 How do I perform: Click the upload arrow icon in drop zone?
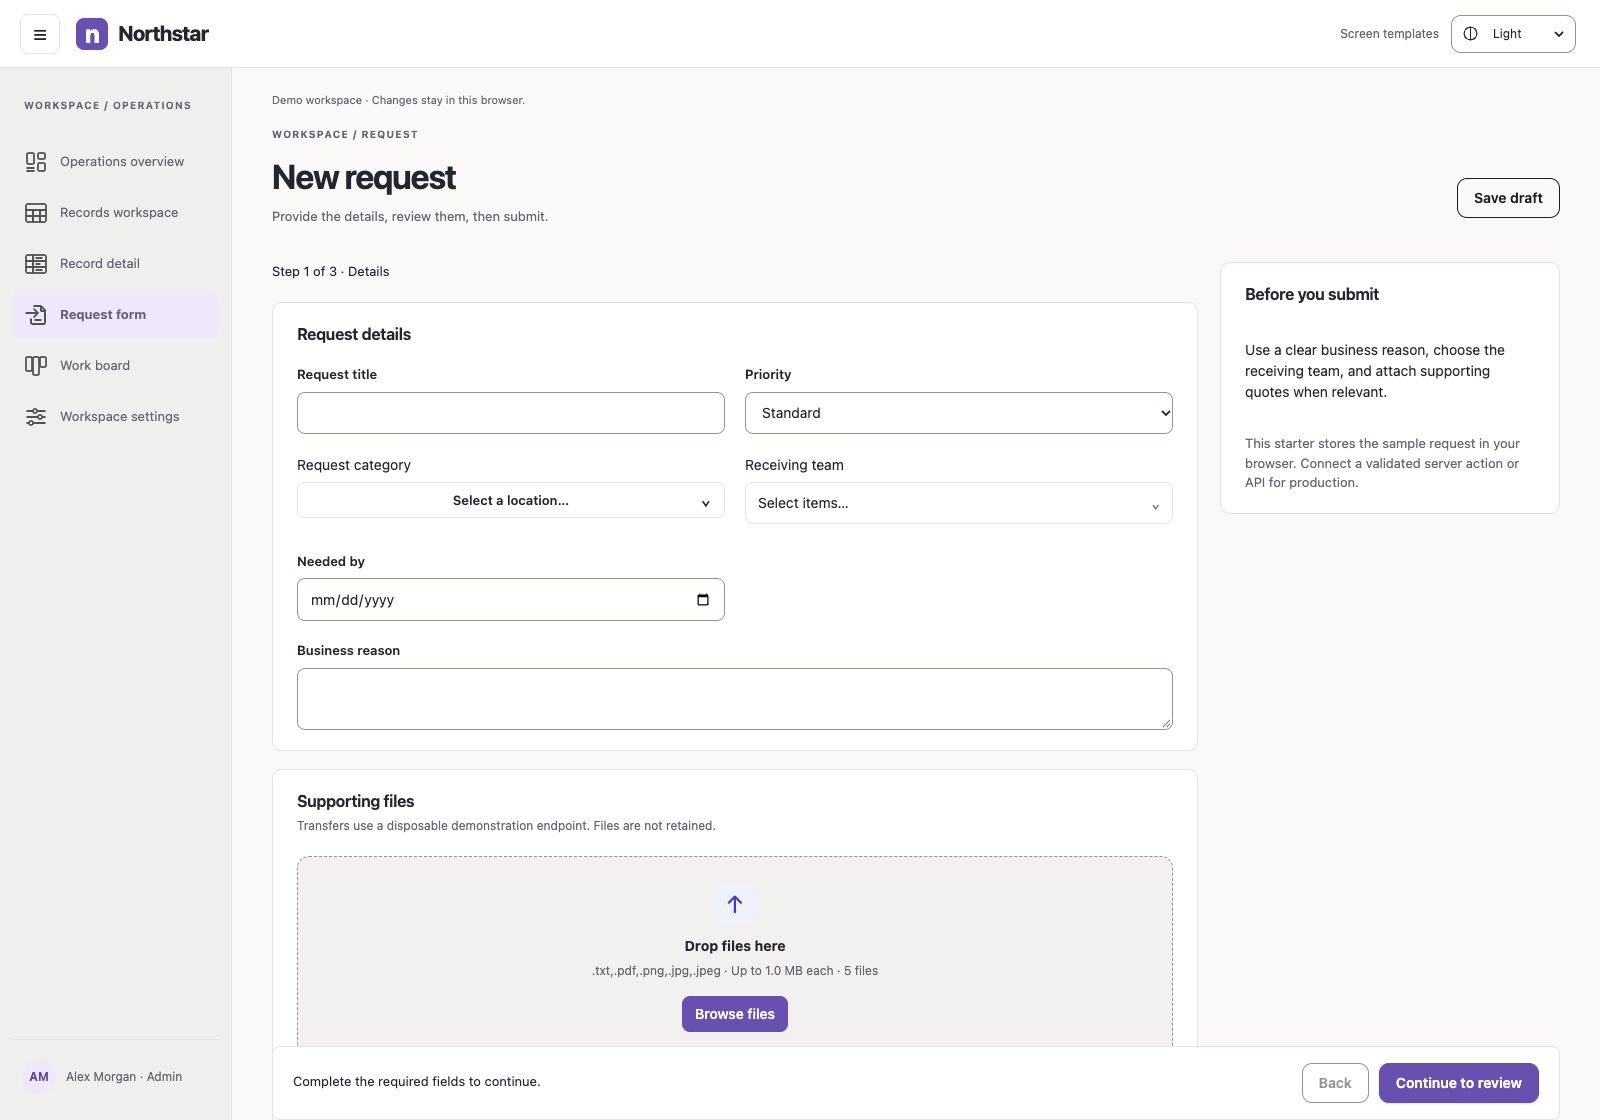735,904
